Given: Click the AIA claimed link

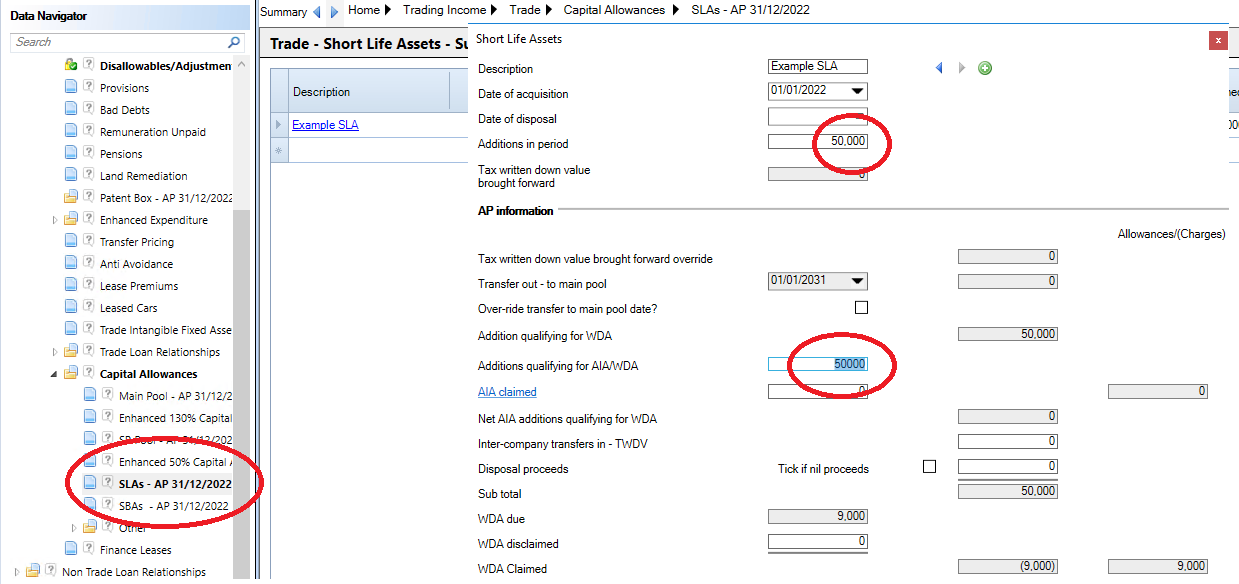Looking at the screenshot, I should (x=507, y=392).
